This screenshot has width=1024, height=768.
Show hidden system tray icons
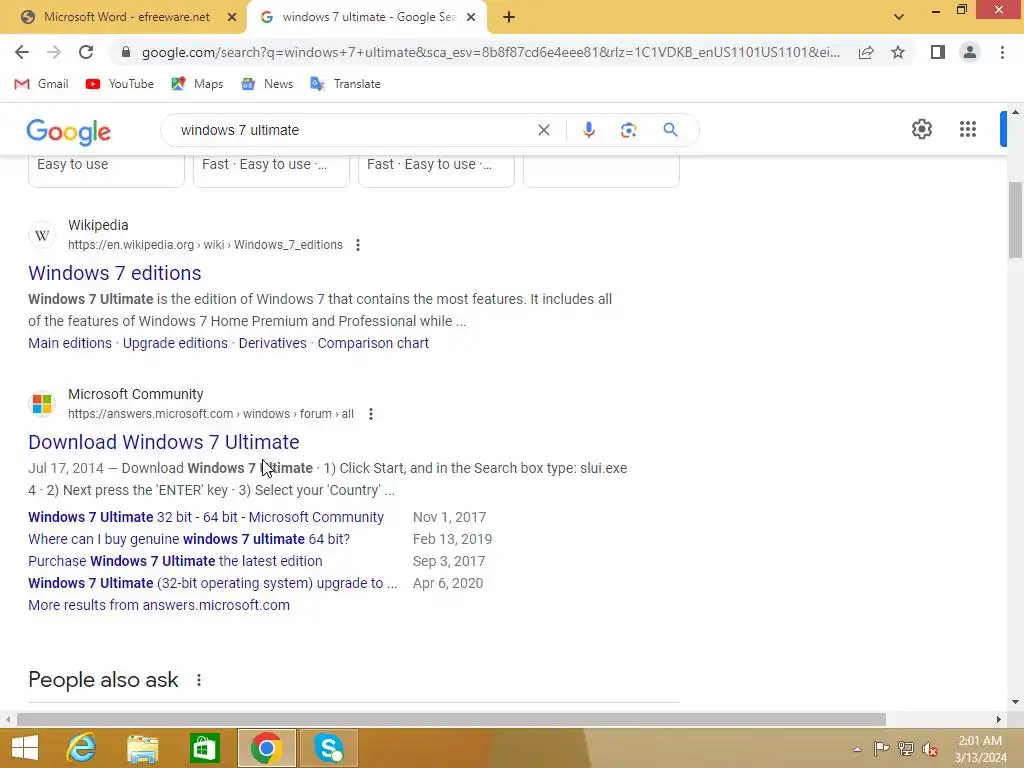857,749
